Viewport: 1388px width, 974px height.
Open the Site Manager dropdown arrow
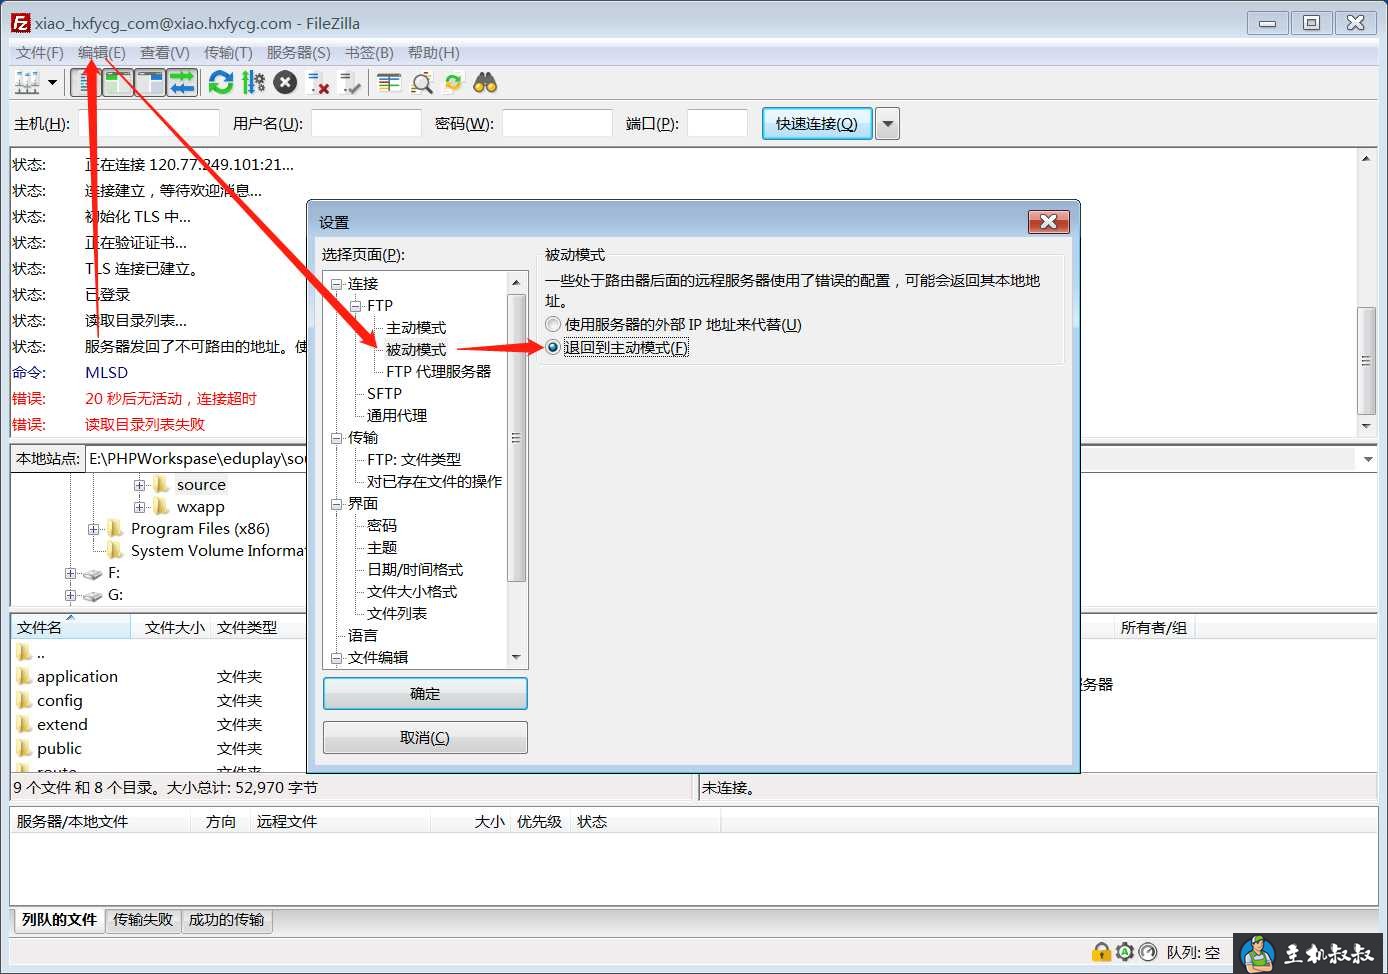coord(53,83)
